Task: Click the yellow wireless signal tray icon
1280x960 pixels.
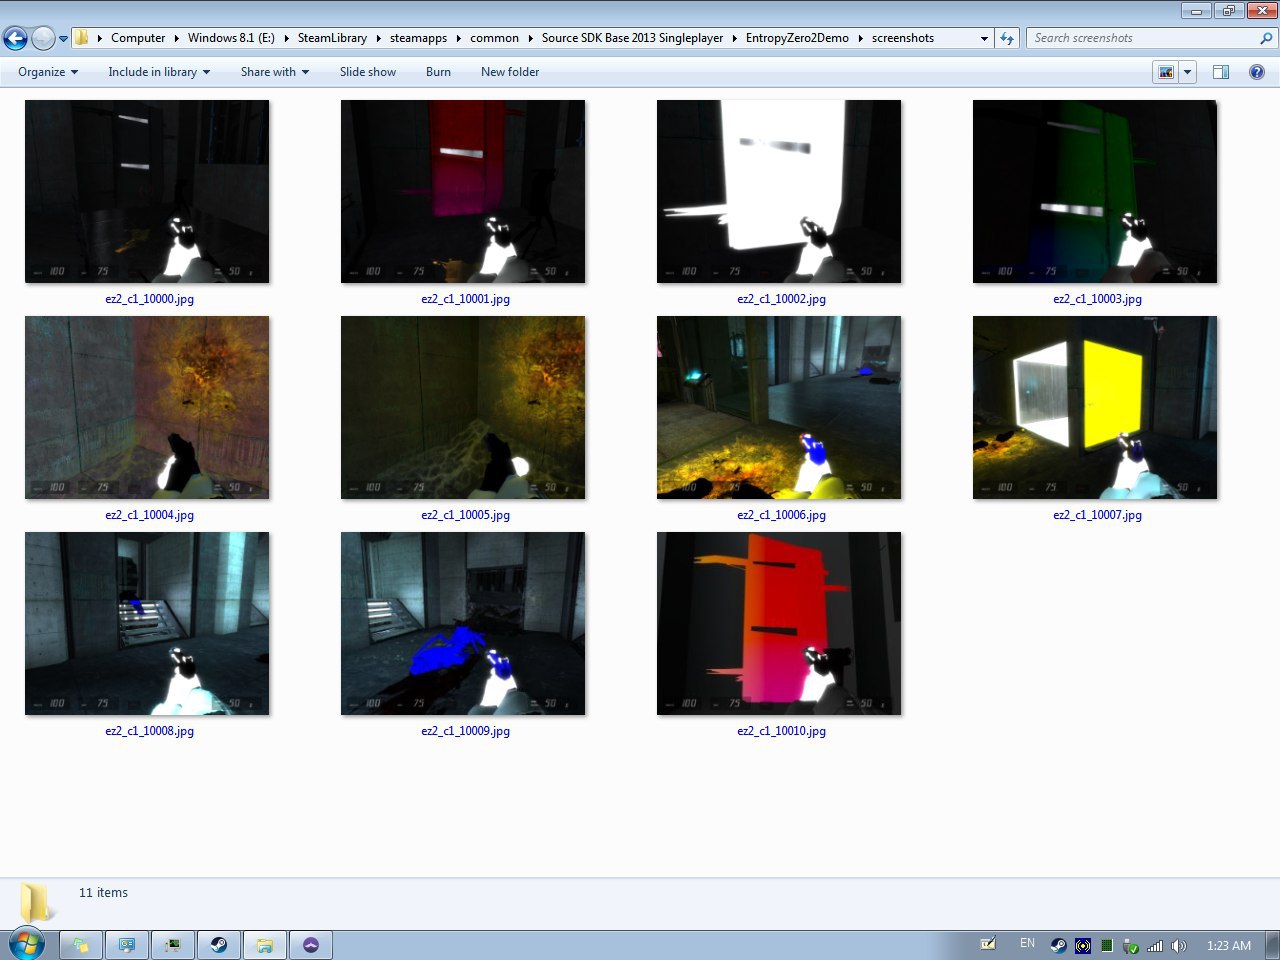Action: point(1083,945)
